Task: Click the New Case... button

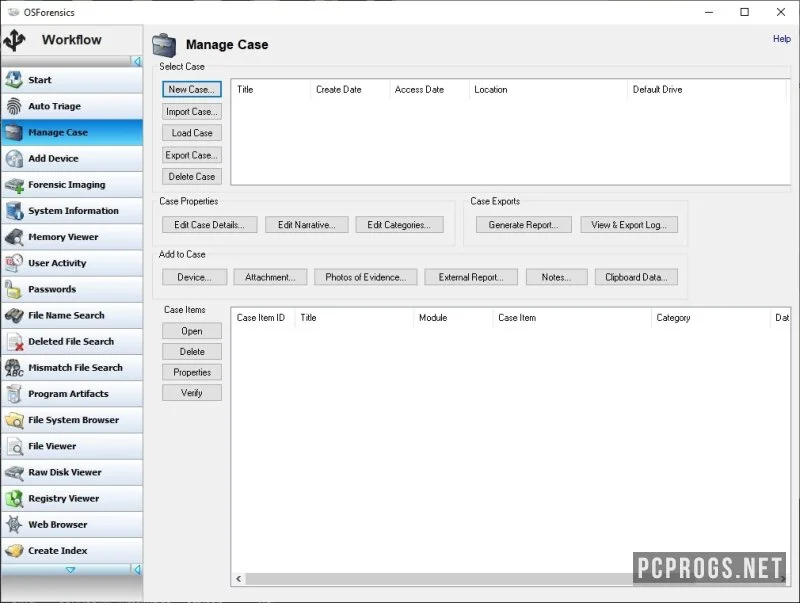Action: pos(192,89)
